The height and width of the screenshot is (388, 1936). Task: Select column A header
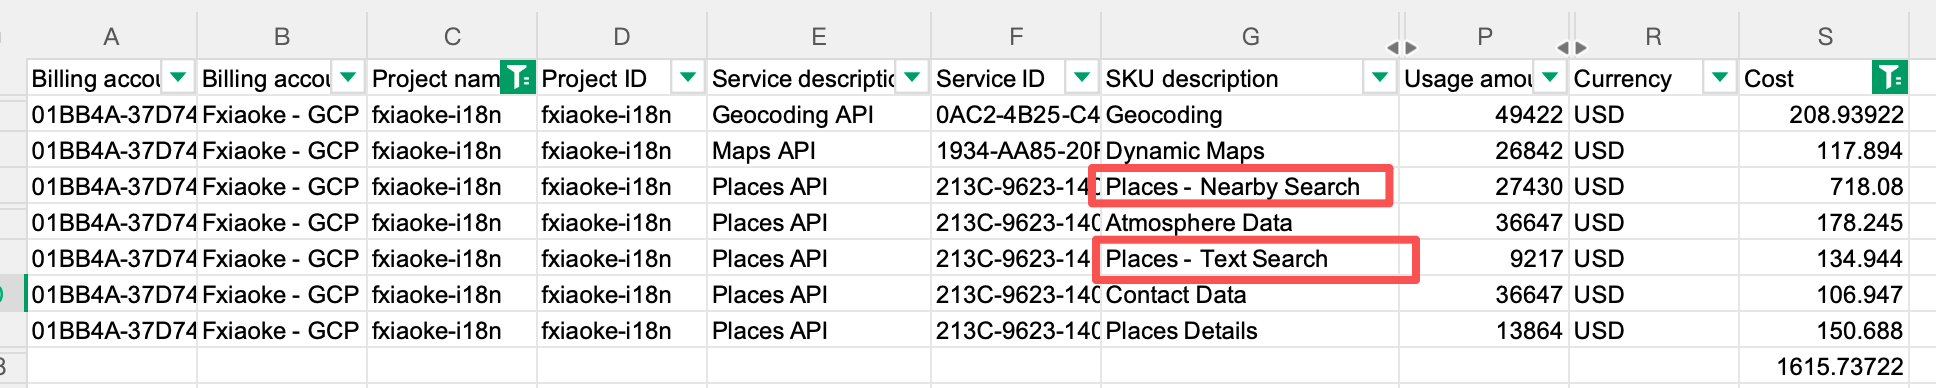pyautogui.click(x=112, y=36)
